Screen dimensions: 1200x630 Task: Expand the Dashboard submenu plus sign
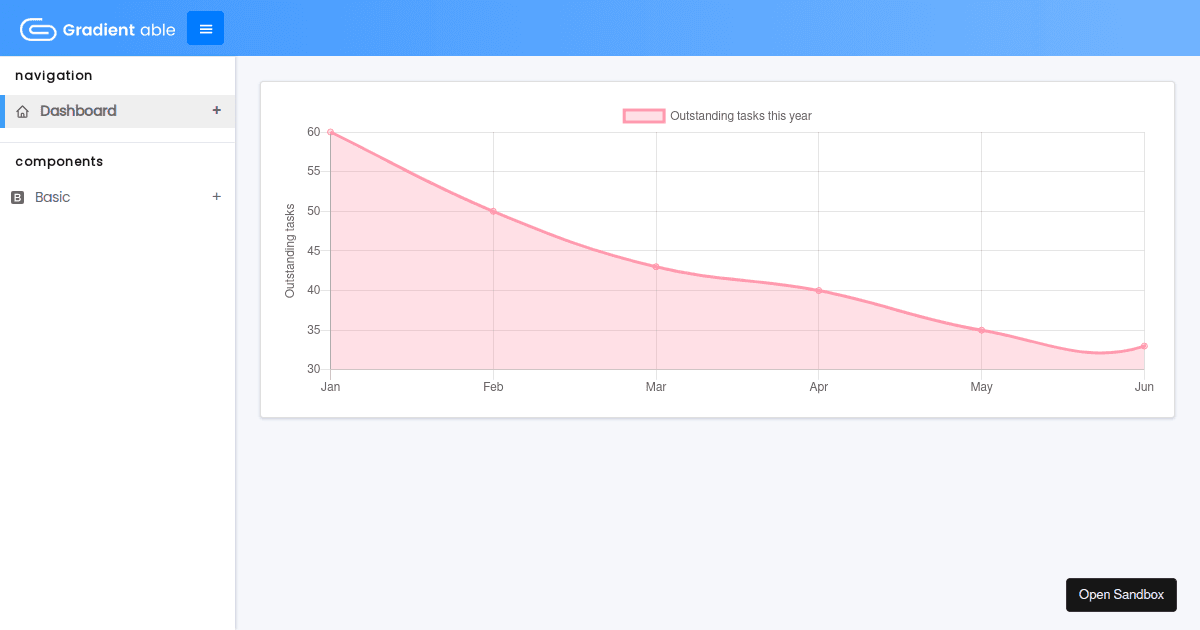[216, 110]
